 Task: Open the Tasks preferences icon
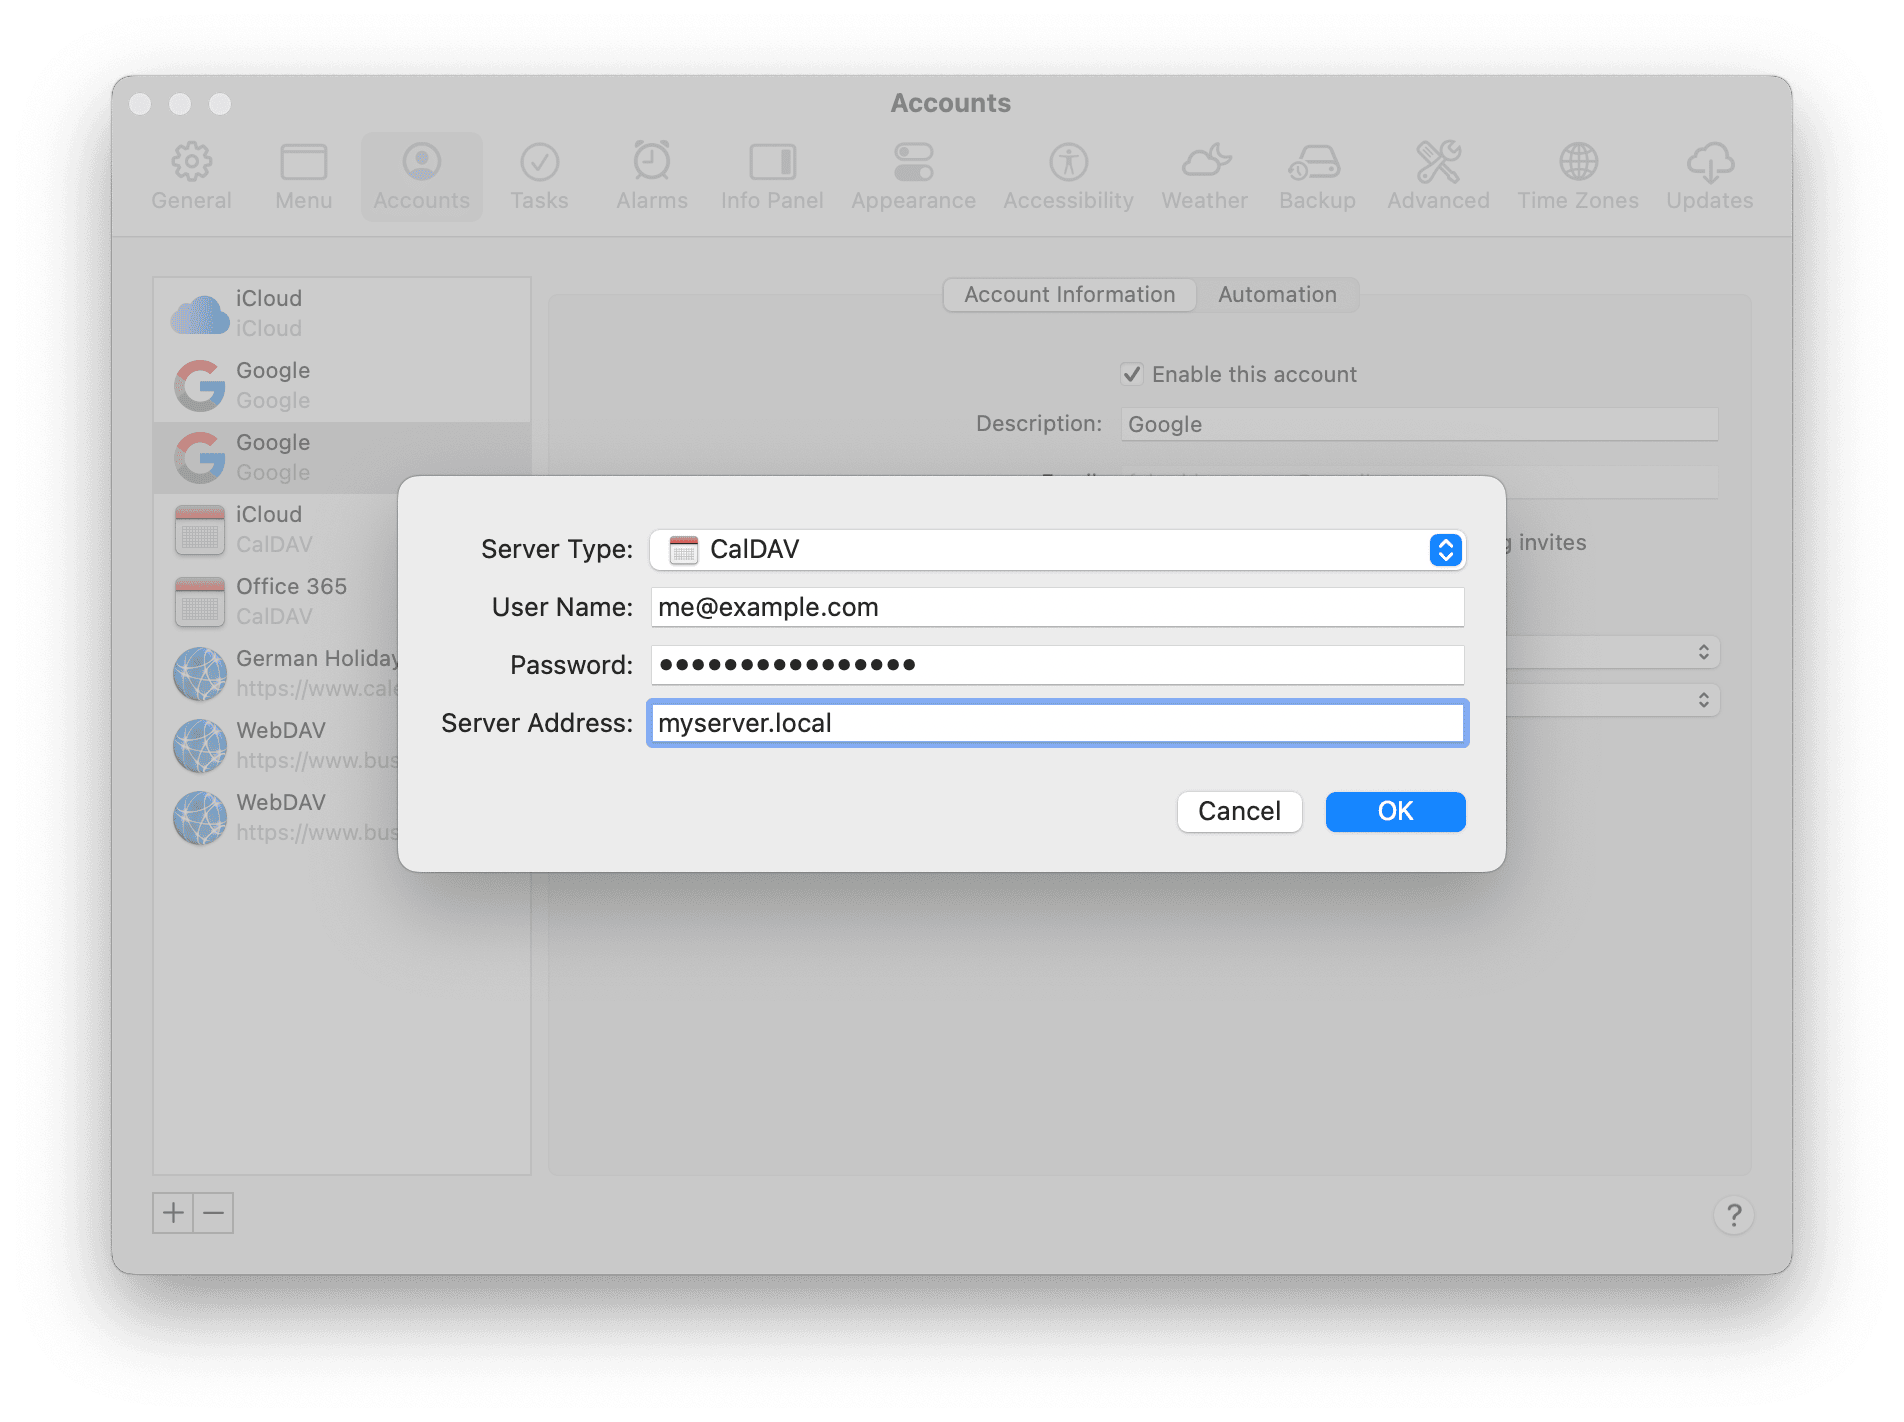[x=539, y=175]
